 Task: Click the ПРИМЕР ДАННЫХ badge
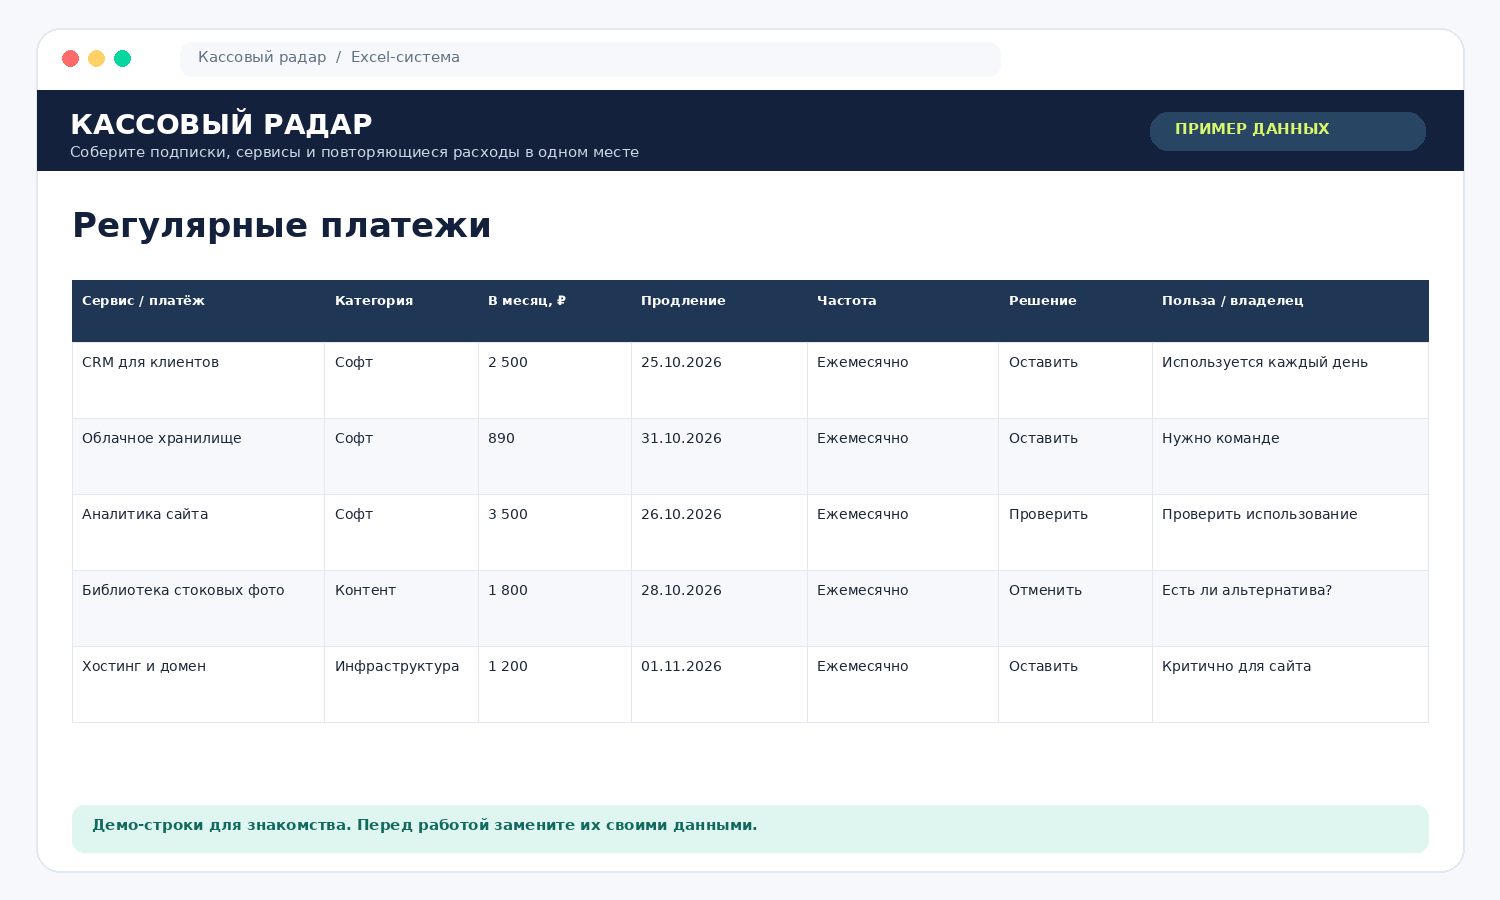pos(1288,131)
